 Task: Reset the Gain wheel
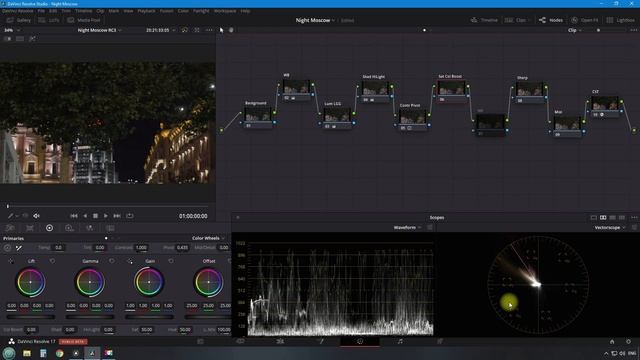click(171, 261)
